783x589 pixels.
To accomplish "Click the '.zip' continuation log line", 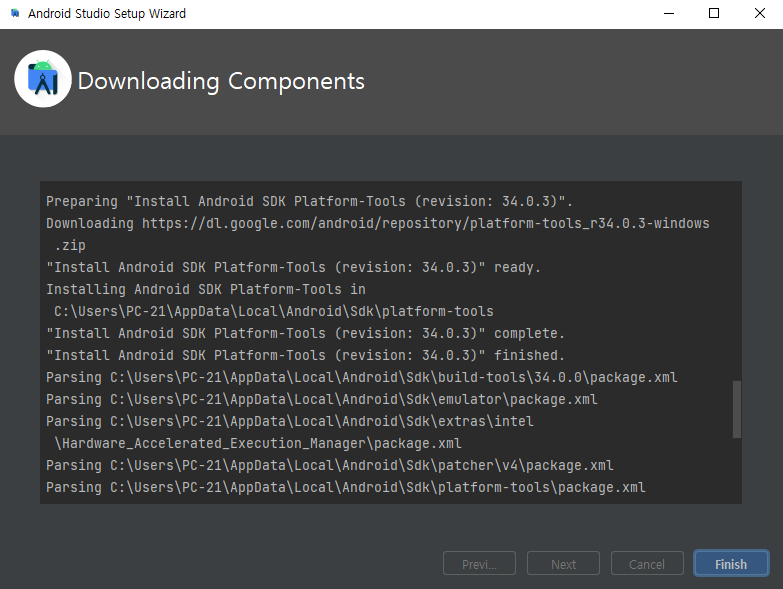I will coord(70,245).
